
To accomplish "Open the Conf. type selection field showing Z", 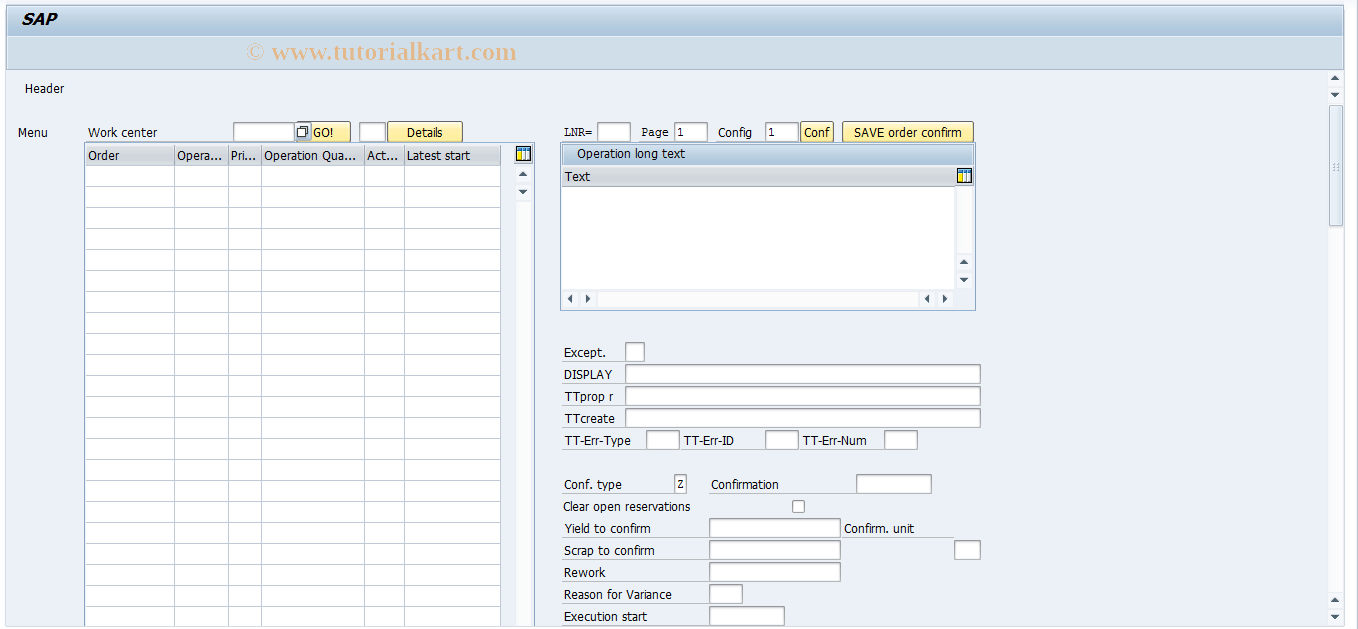I will click(680, 483).
